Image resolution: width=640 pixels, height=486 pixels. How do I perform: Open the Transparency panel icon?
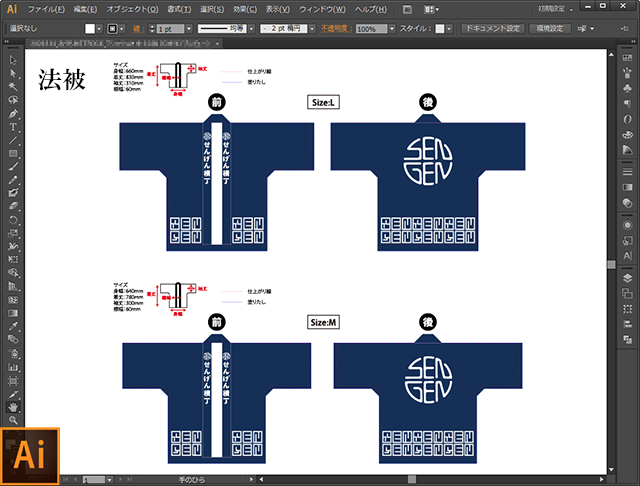pyautogui.click(x=627, y=202)
